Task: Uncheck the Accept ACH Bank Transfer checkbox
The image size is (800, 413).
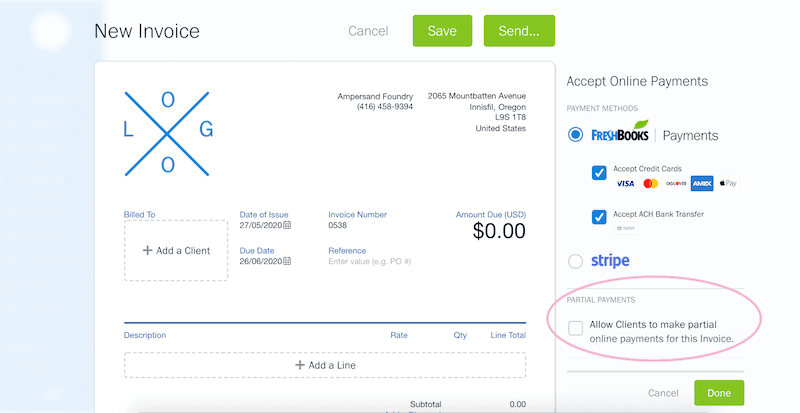Action: tap(599, 216)
